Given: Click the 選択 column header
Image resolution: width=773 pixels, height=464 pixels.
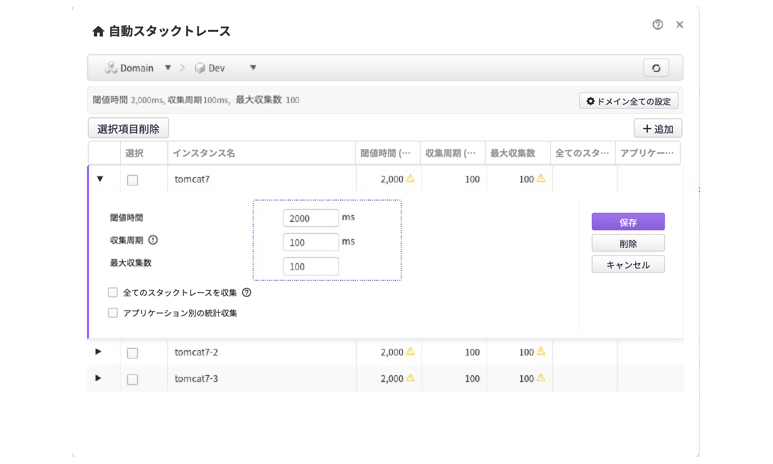Looking at the screenshot, I should pyautogui.click(x=144, y=153).
